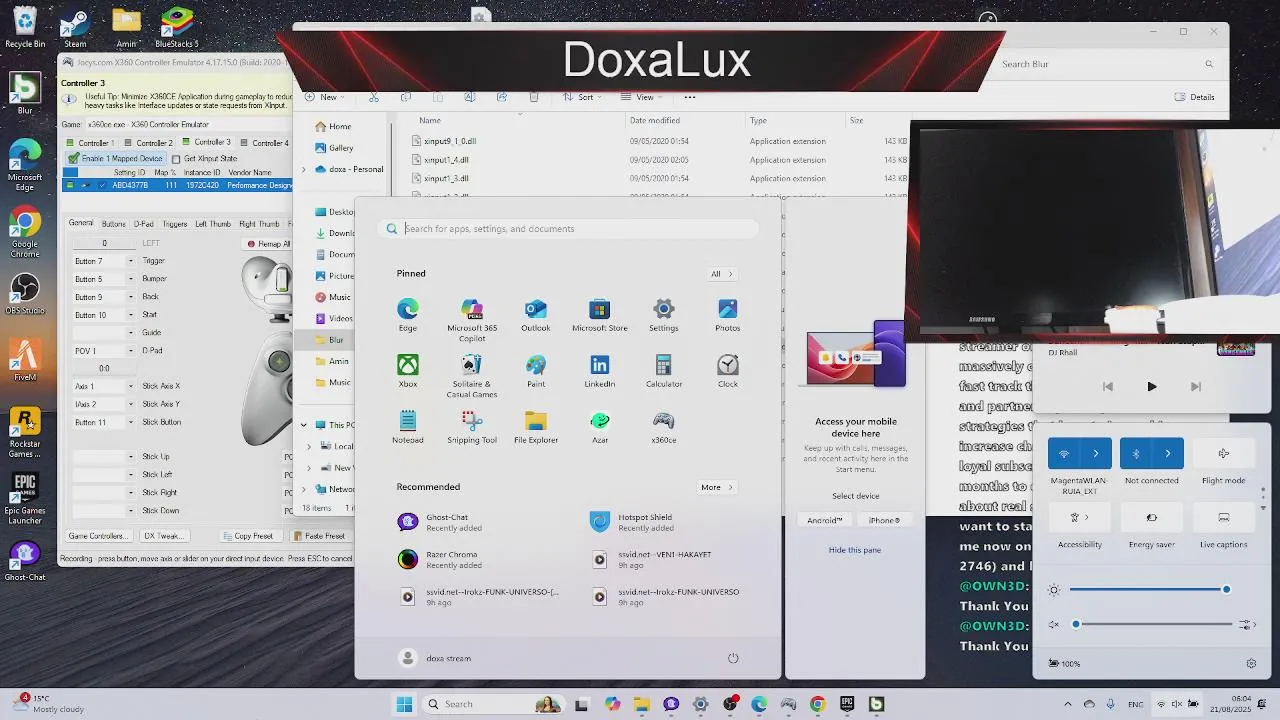This screenshot has width=1280, height=720.
Task: Play media in quick settings player
Action: click(1151, 386)
